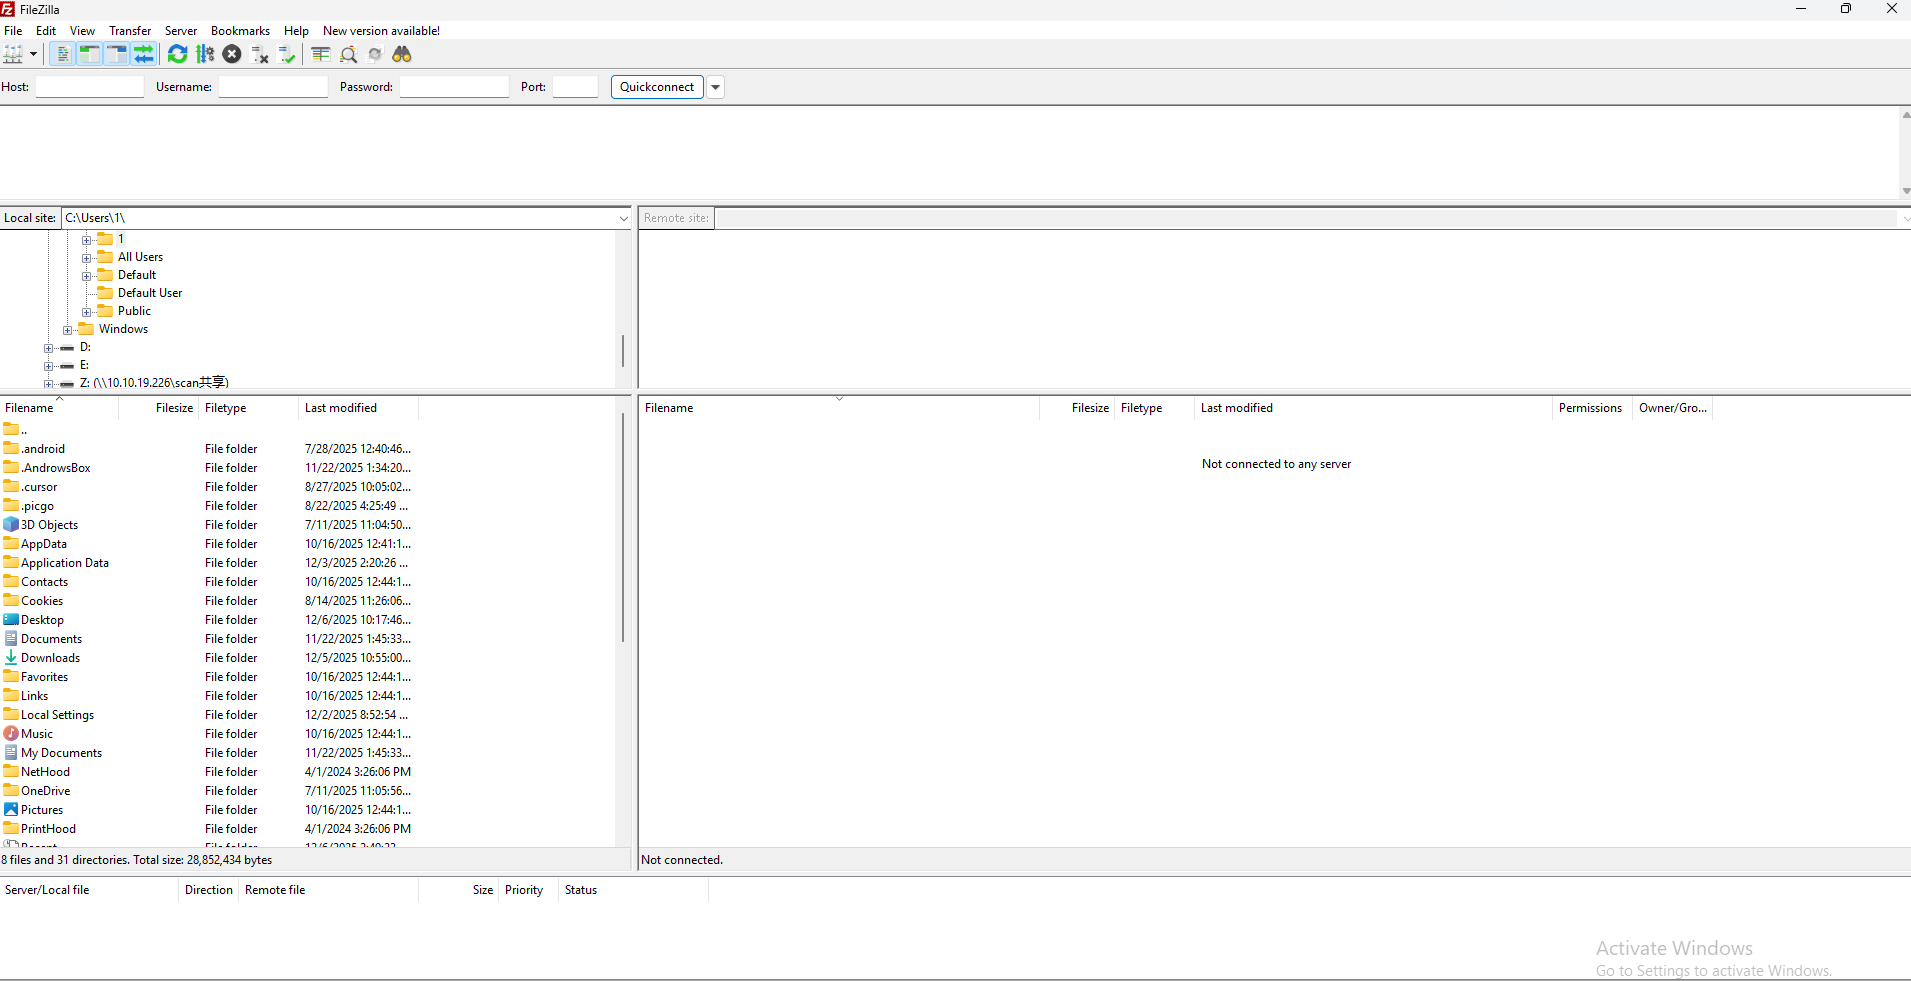Toggle the local directory tree view
The height and width of the screenshot is (981, 1911).
click(x=89, y=54)
